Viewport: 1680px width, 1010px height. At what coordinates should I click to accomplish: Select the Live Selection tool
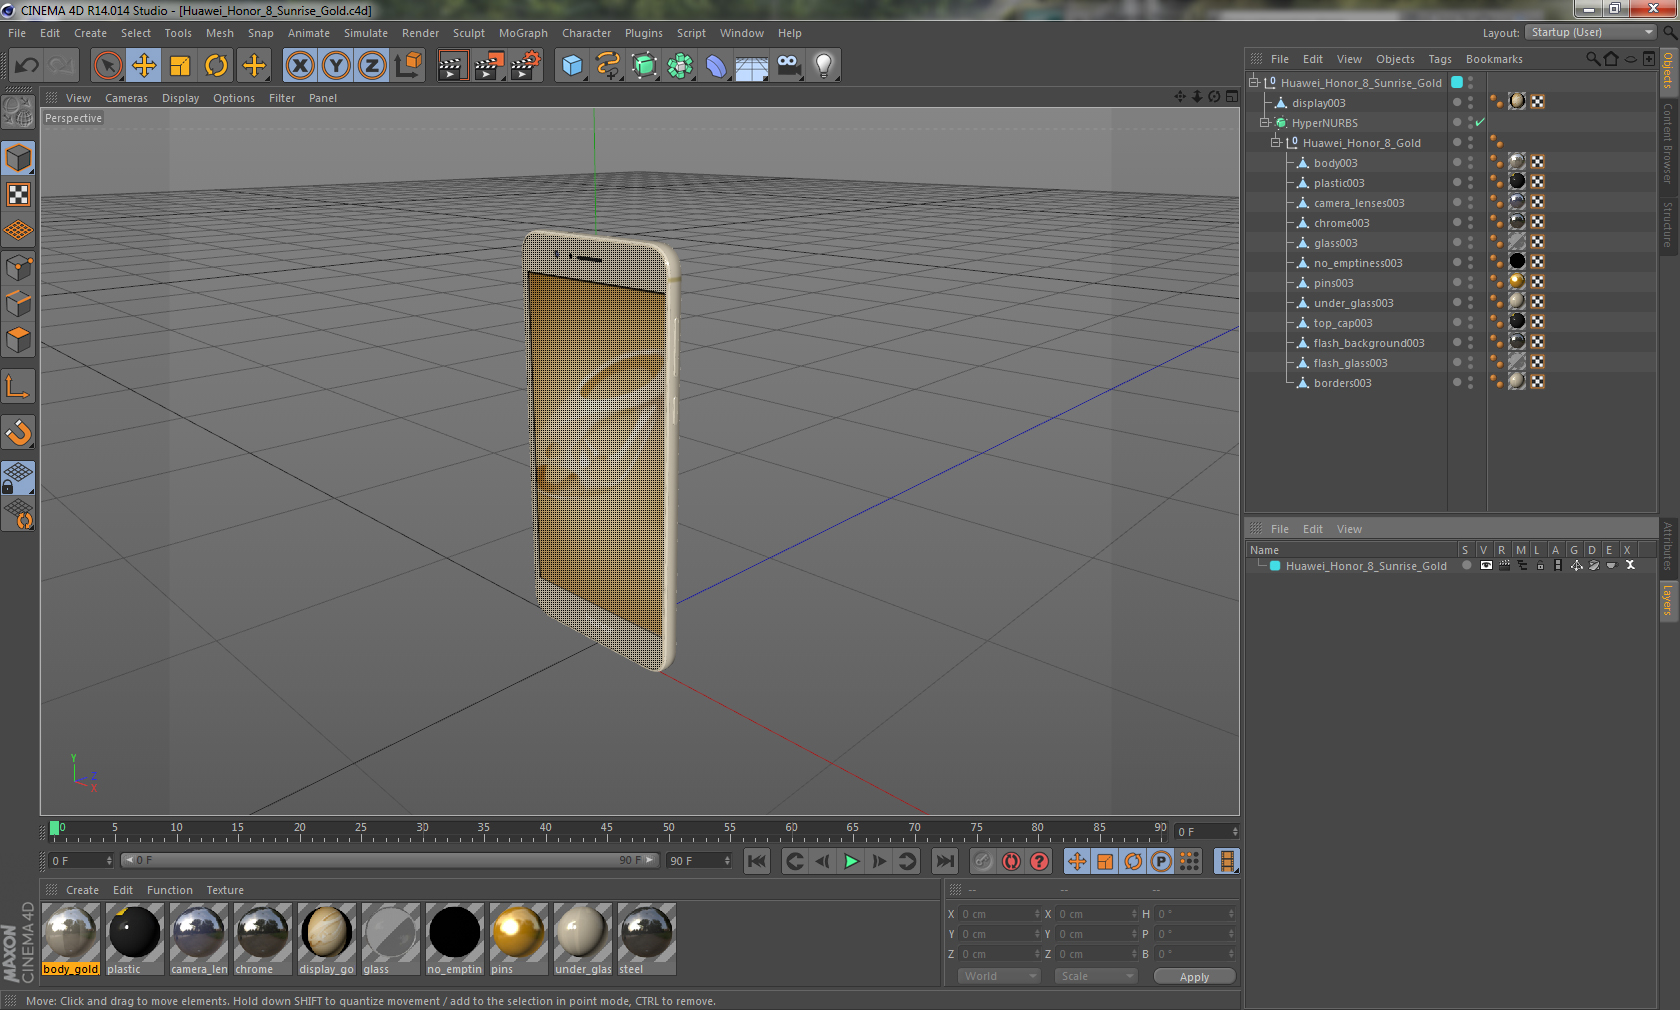click(x=107, y=66)
